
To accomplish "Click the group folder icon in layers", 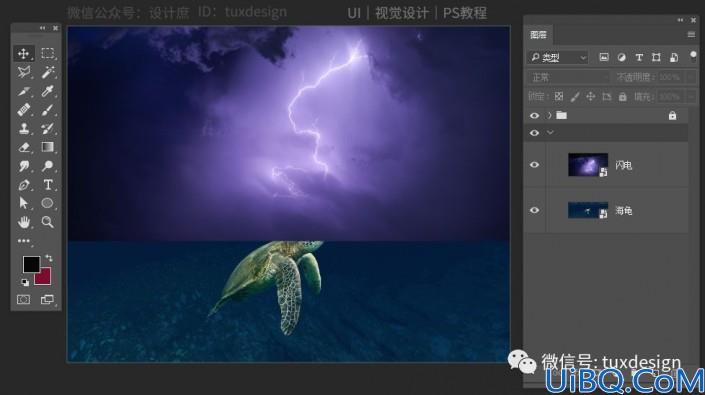I will click(562, 115).
